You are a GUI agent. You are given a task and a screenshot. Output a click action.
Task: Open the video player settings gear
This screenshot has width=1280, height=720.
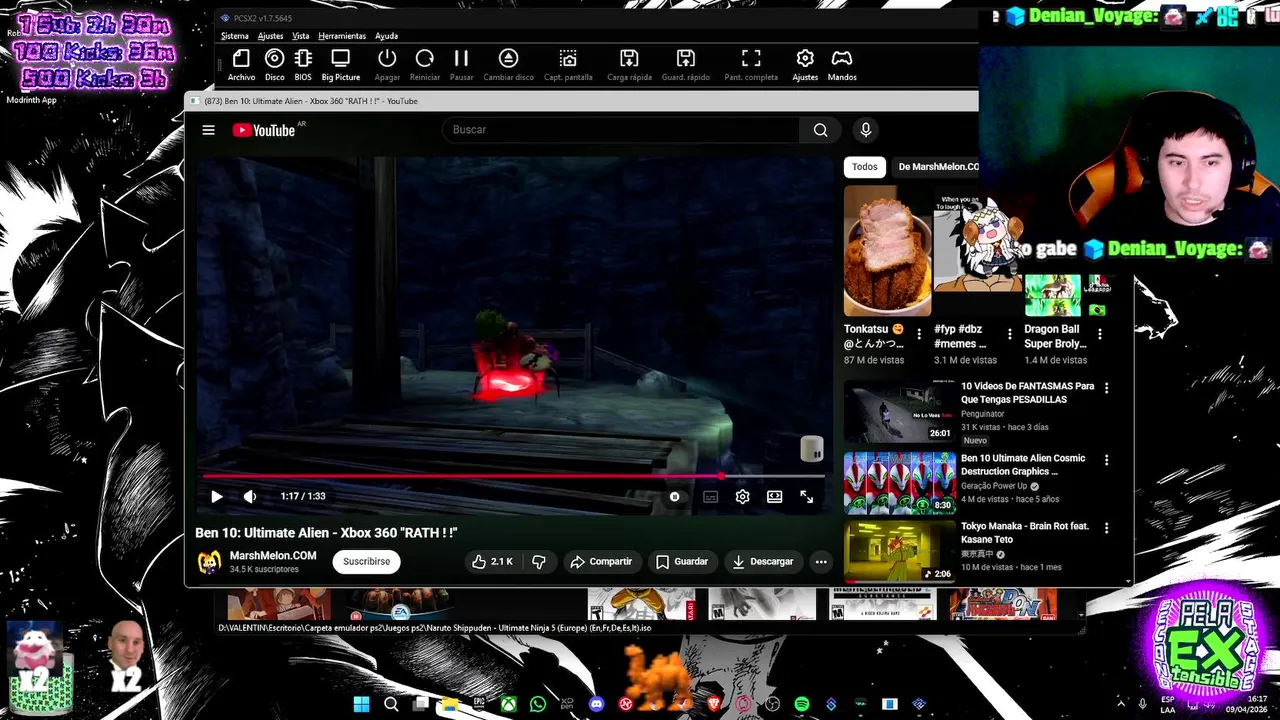pos(742,496)
